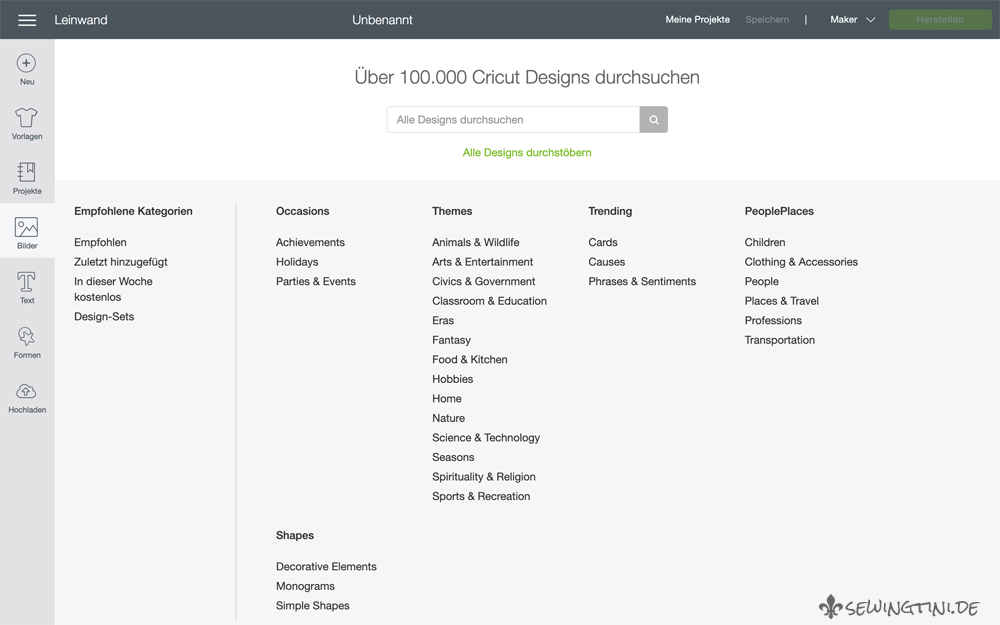This screenshot has height=625, width=1000.
Task: Browse Monograms shapes
Action: (305, 586)
